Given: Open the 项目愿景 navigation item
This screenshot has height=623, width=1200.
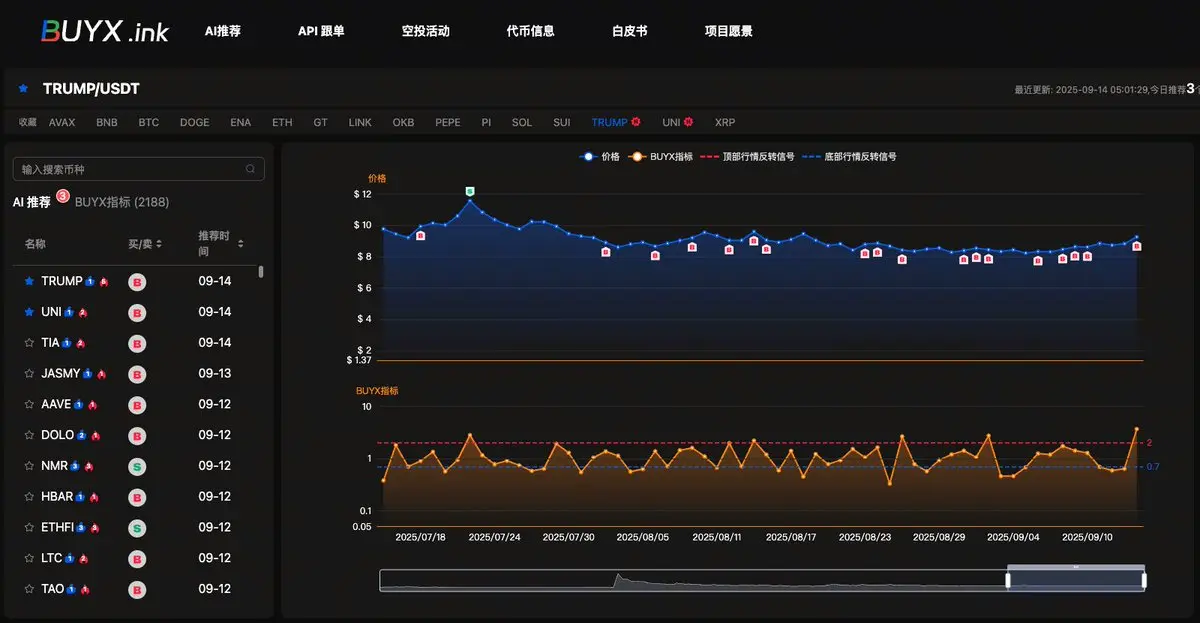Looking at the screenshot, I should click(729, 31).
